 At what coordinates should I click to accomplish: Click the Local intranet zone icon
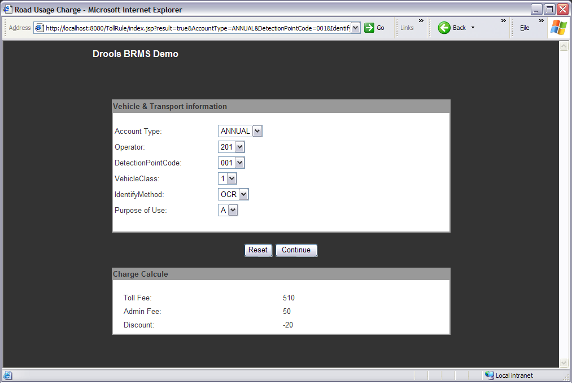pyautogui.click(x=489, y=375)
